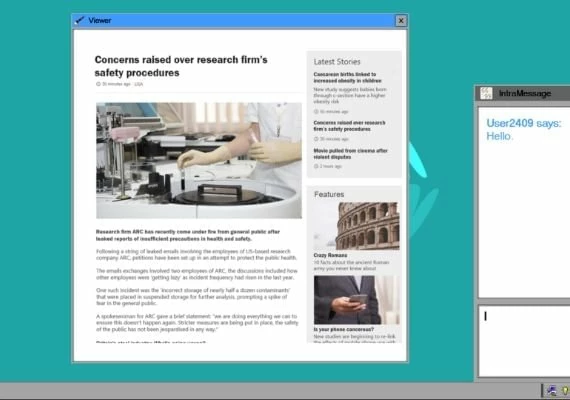Open Caesarean births linked to obesity story

[x=347, y=77]
